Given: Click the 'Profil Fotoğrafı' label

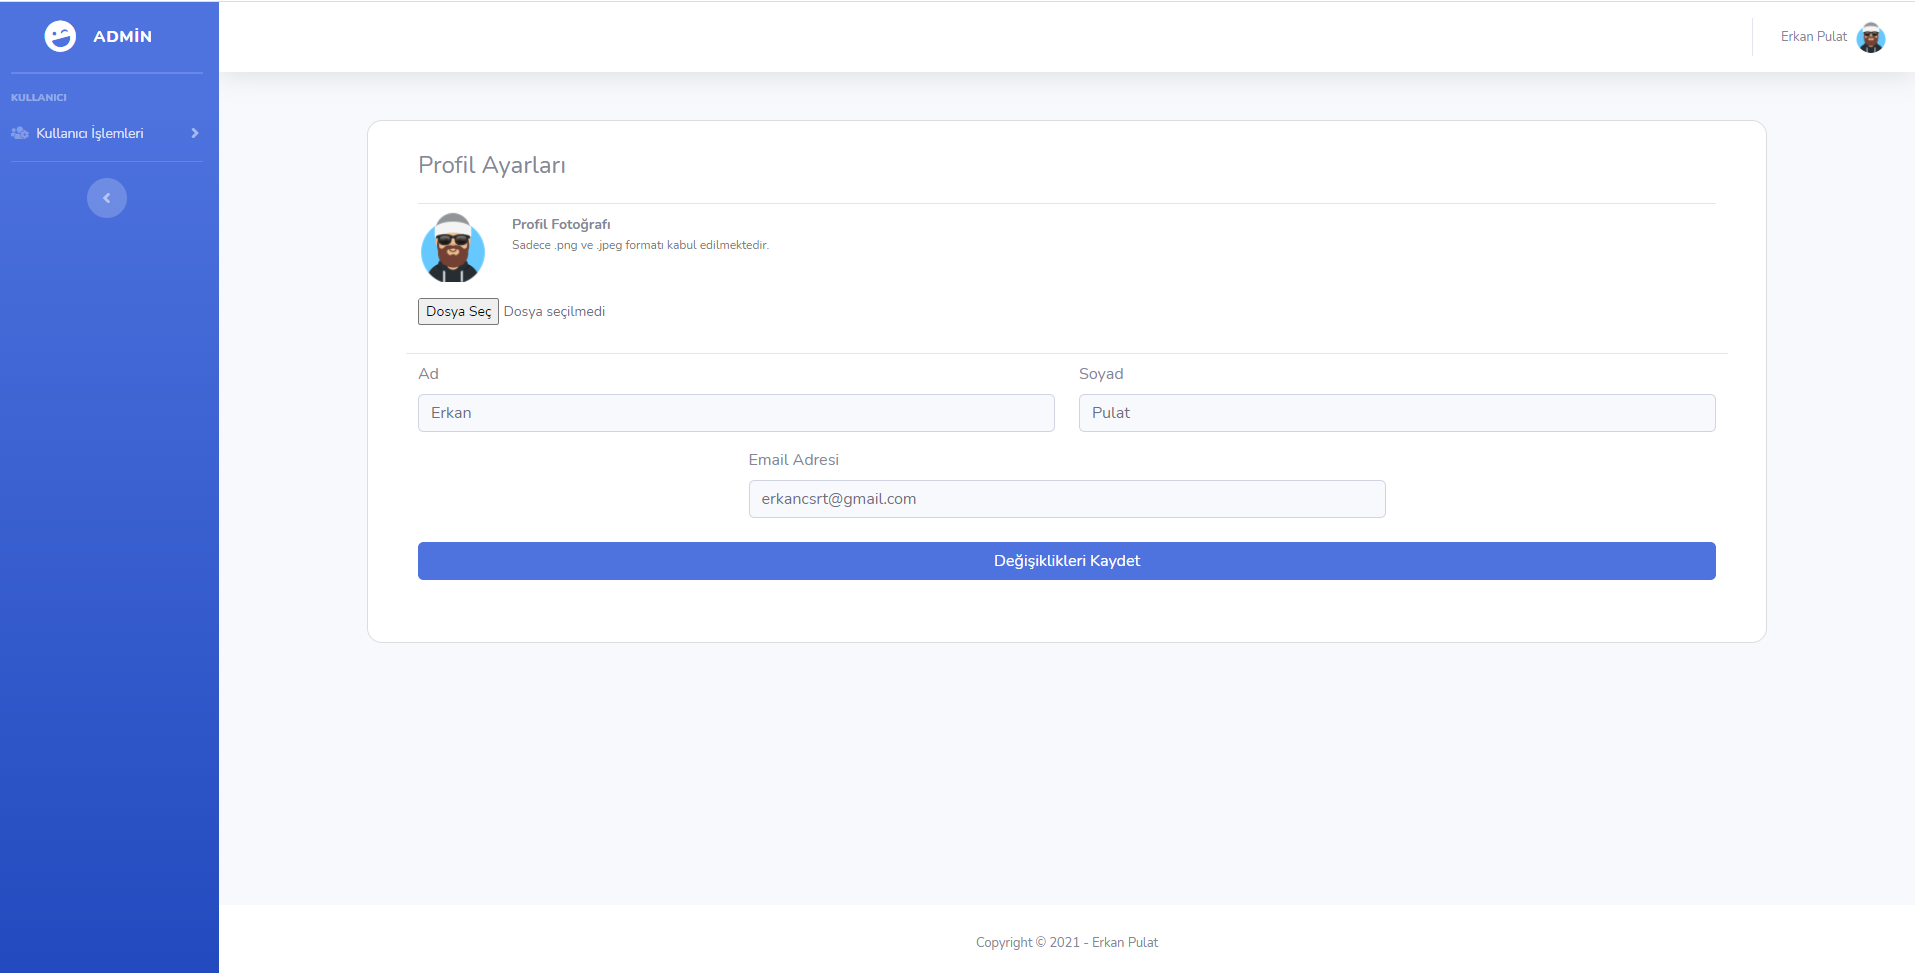Looking at the screenshot, I should (561, 224).
